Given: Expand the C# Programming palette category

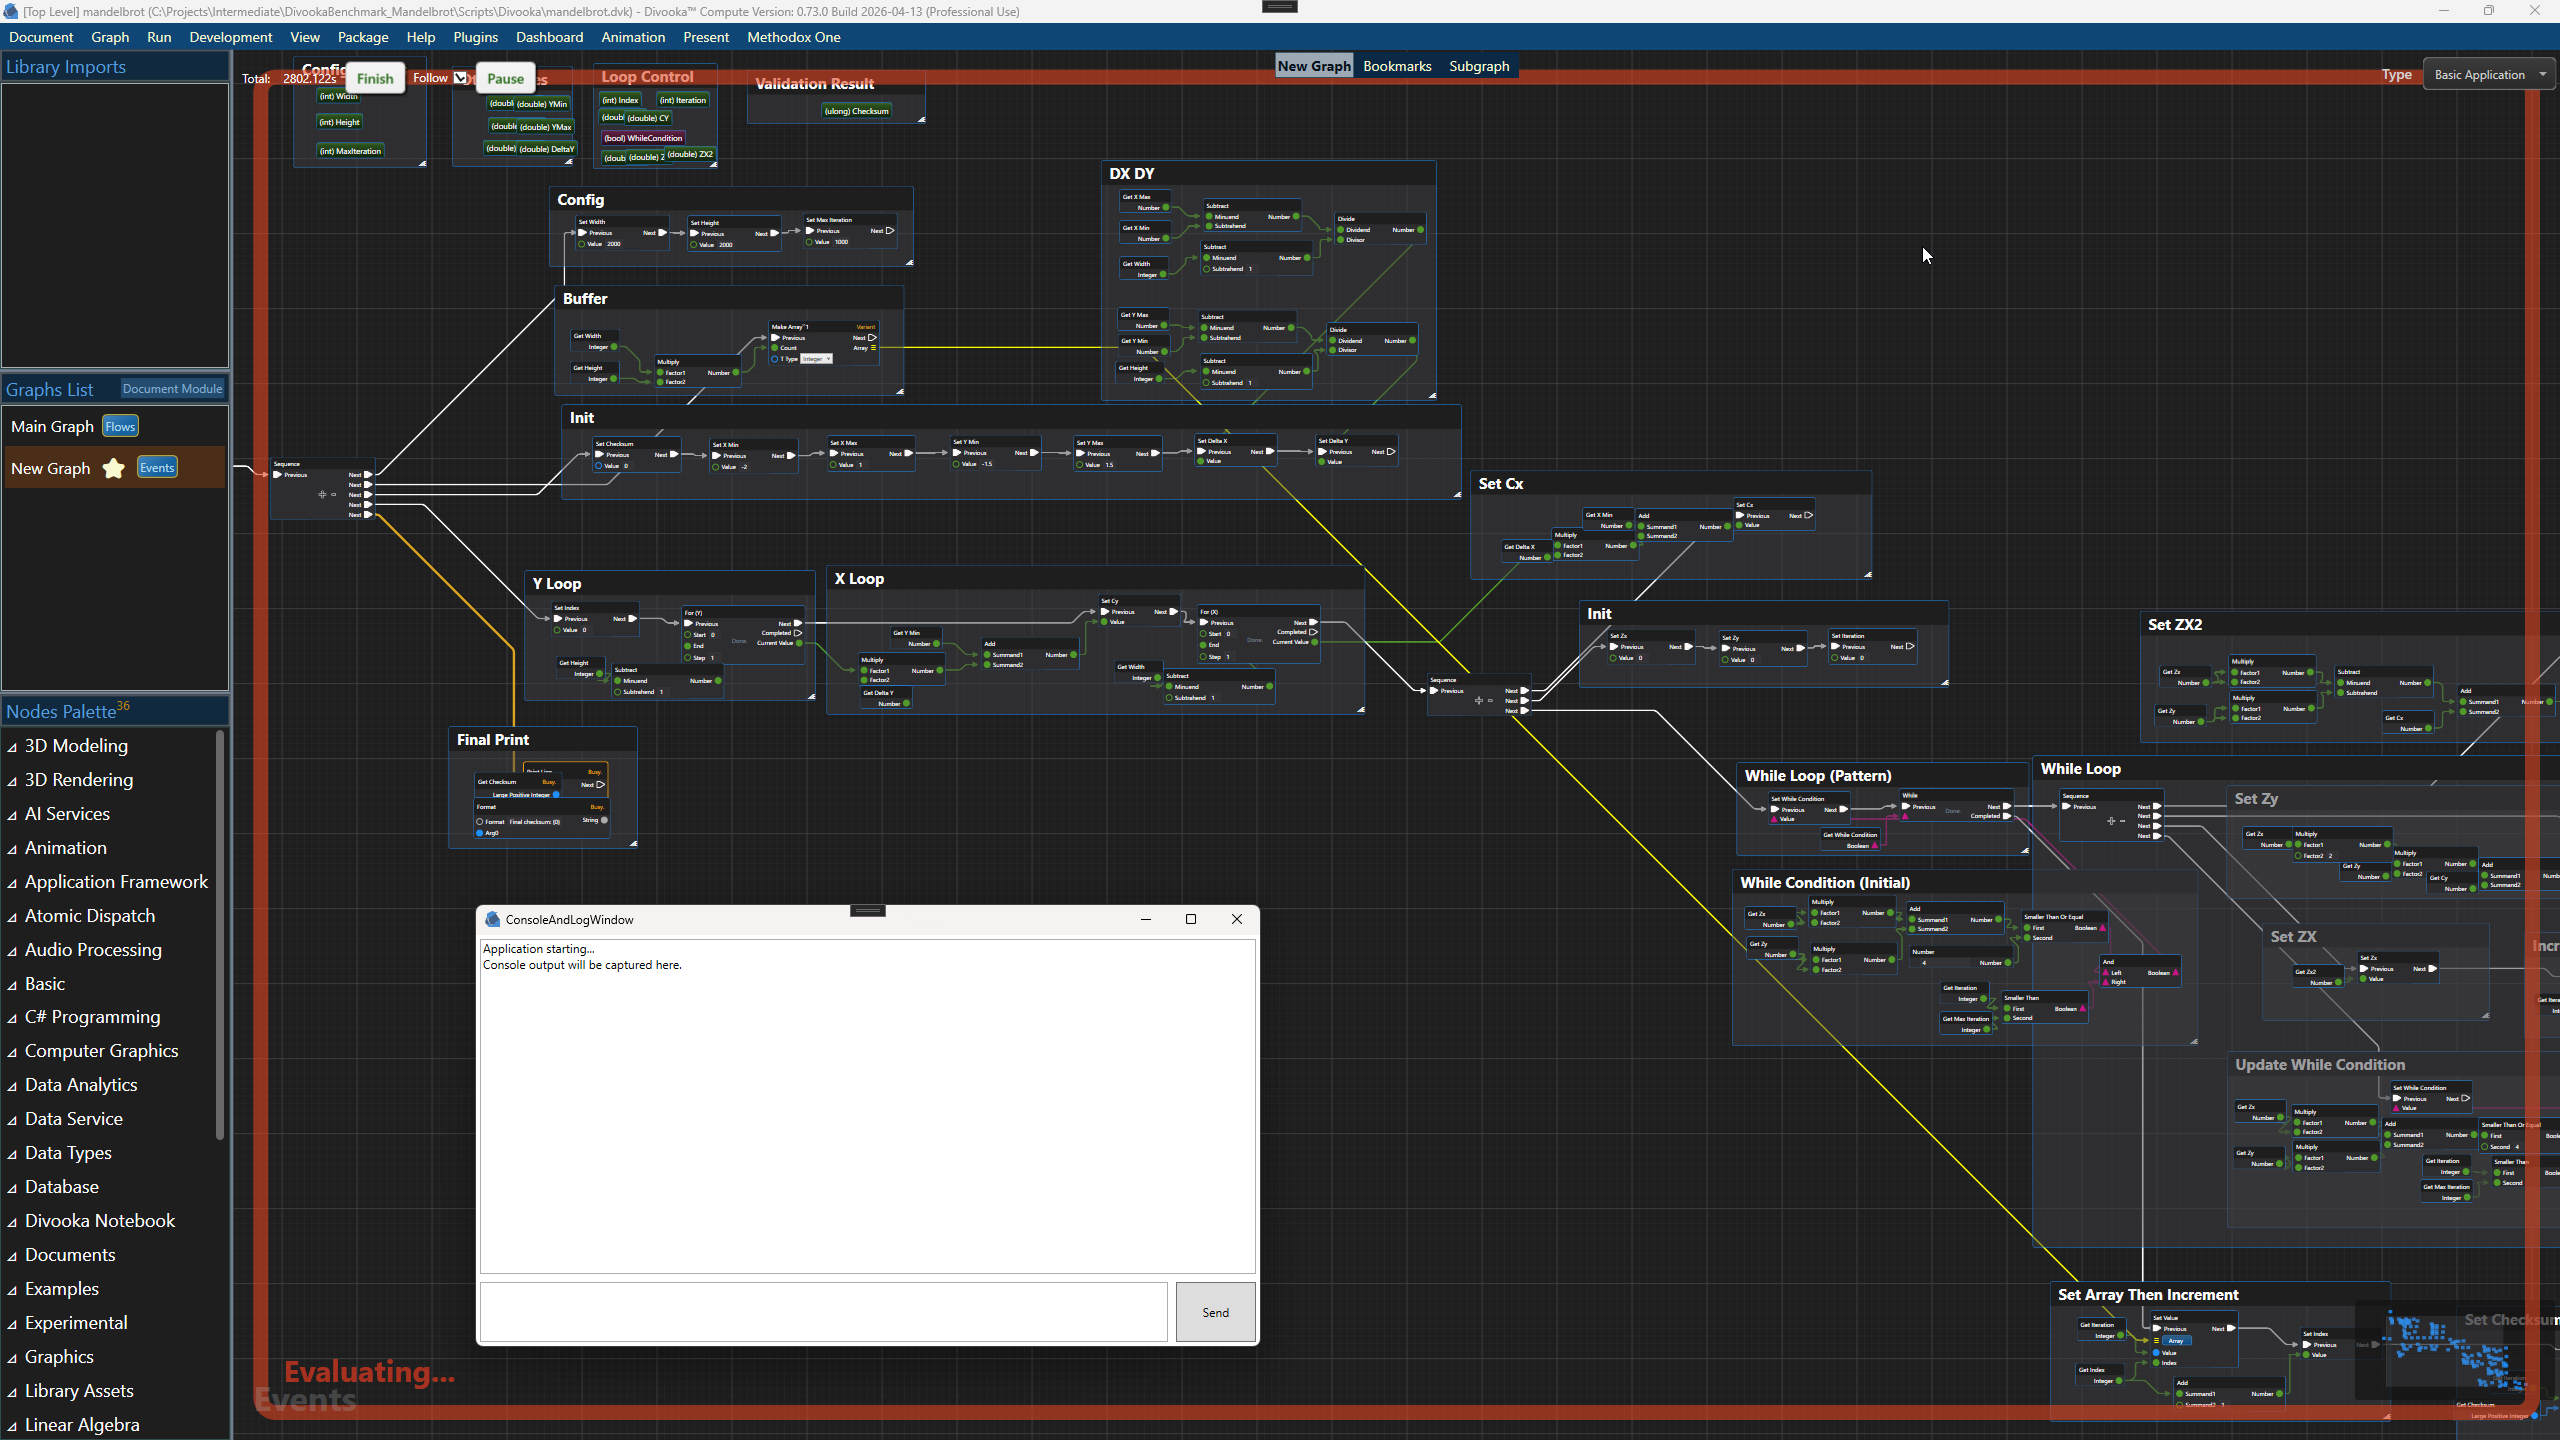Looking at the screenshot, I should [x=12, y=1018].
